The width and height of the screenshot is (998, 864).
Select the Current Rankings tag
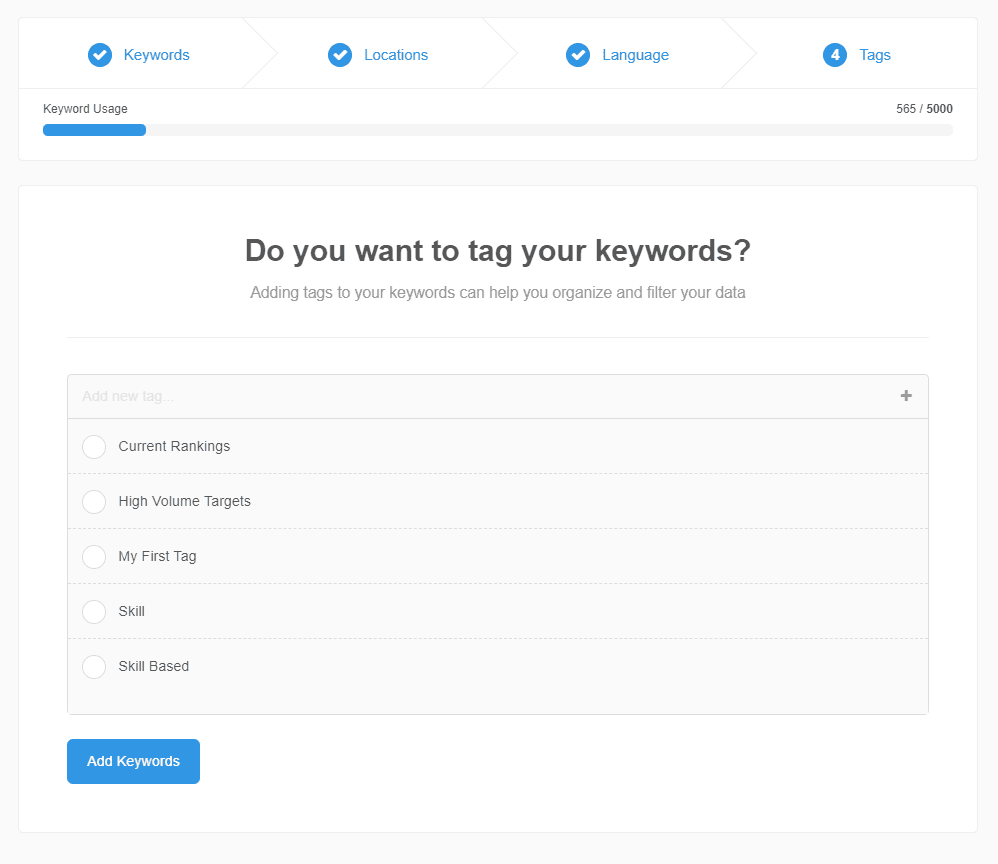point(93,447)
